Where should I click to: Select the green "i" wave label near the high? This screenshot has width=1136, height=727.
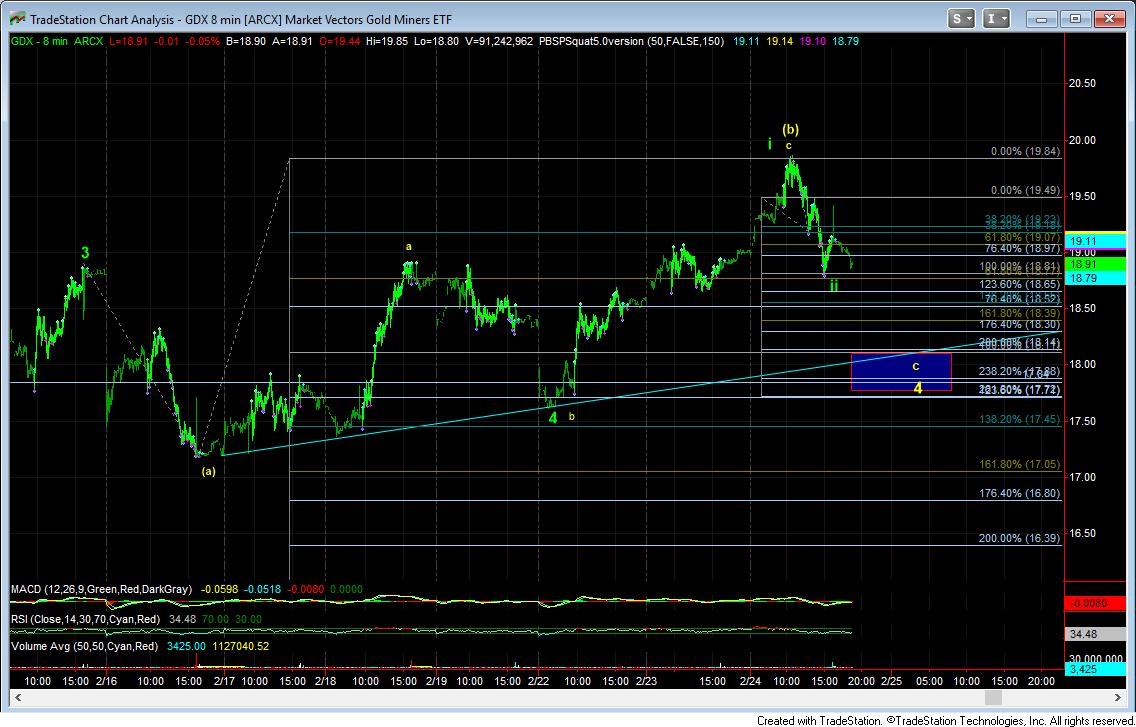769,144
